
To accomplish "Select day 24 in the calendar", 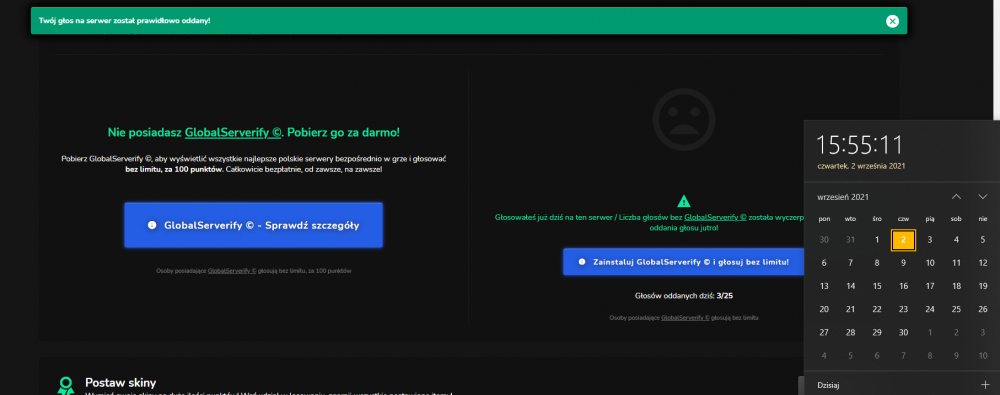I will pyautogui.click(x=930, y=309).
